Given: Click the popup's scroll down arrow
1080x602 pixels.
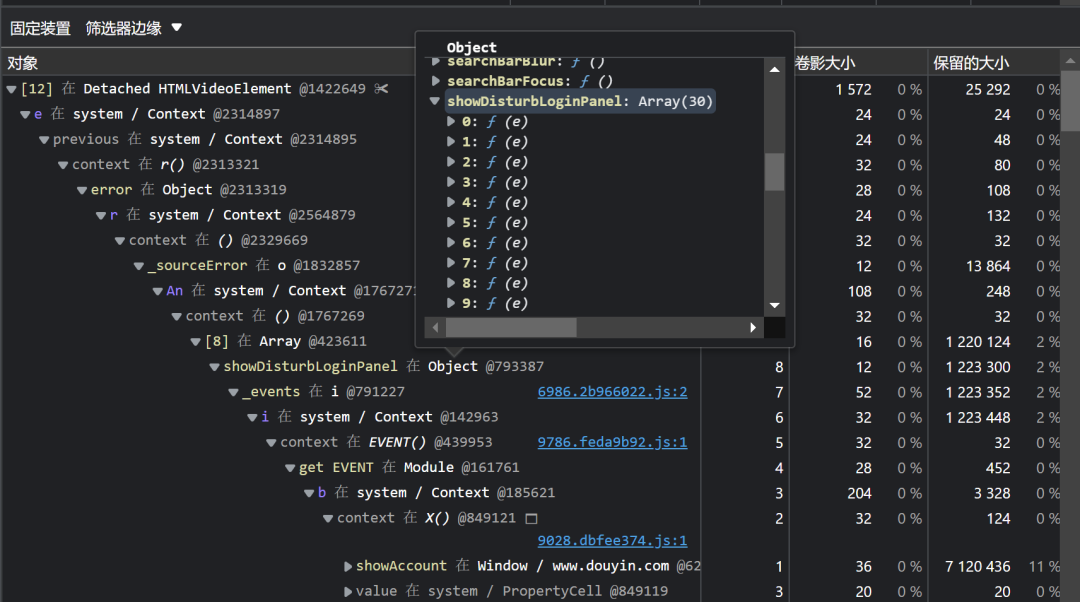Looking at the screenshot, I should [x=775, y=305].
